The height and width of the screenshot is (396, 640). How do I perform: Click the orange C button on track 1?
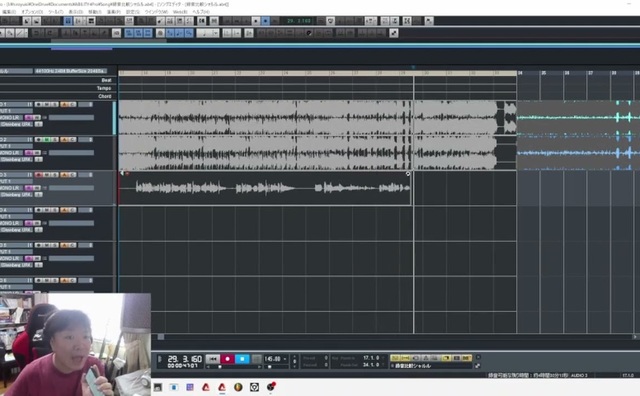[72, 105]
